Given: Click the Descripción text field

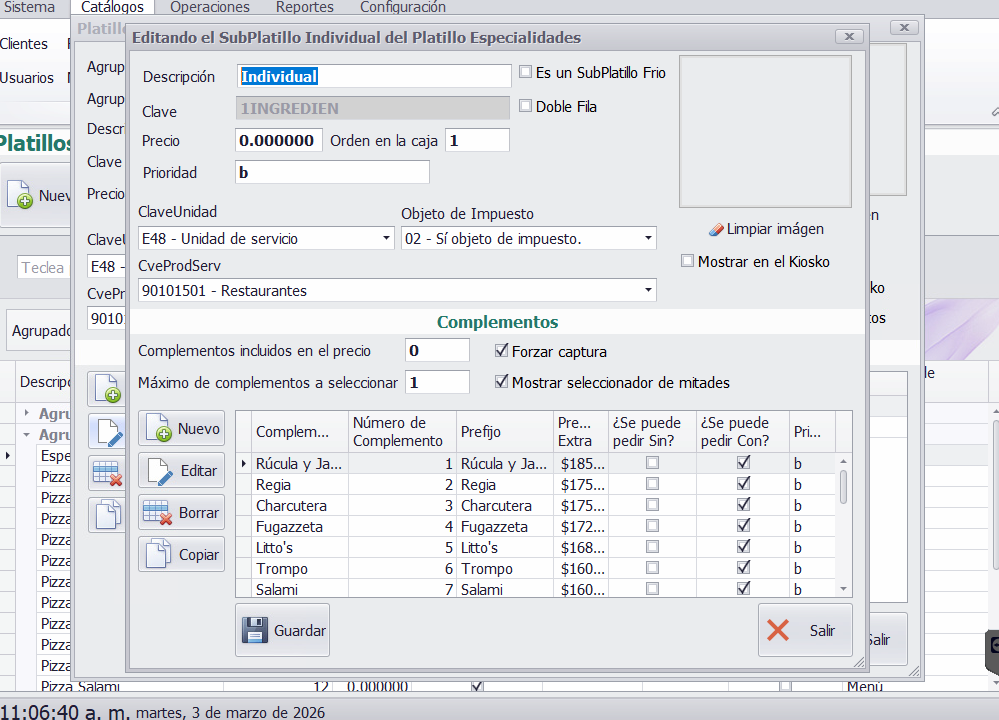Looking at the screenshot, I should pos(374,76).
